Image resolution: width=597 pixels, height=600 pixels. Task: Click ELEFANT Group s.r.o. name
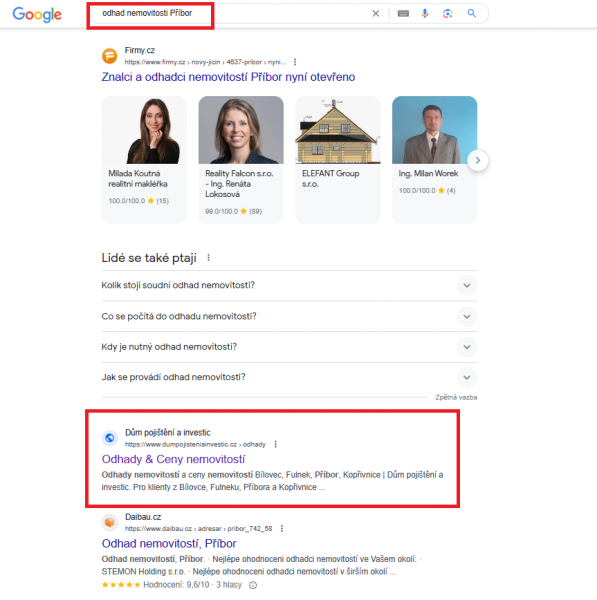point(330,179)
